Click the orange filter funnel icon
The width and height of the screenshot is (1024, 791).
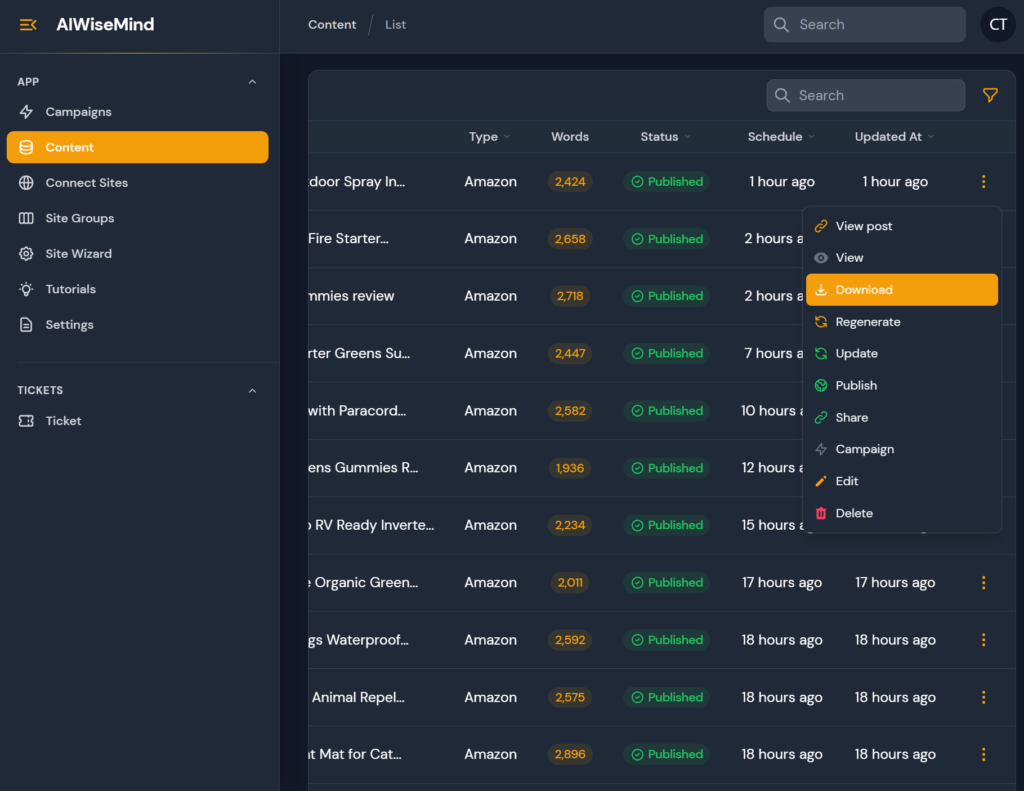990,95
